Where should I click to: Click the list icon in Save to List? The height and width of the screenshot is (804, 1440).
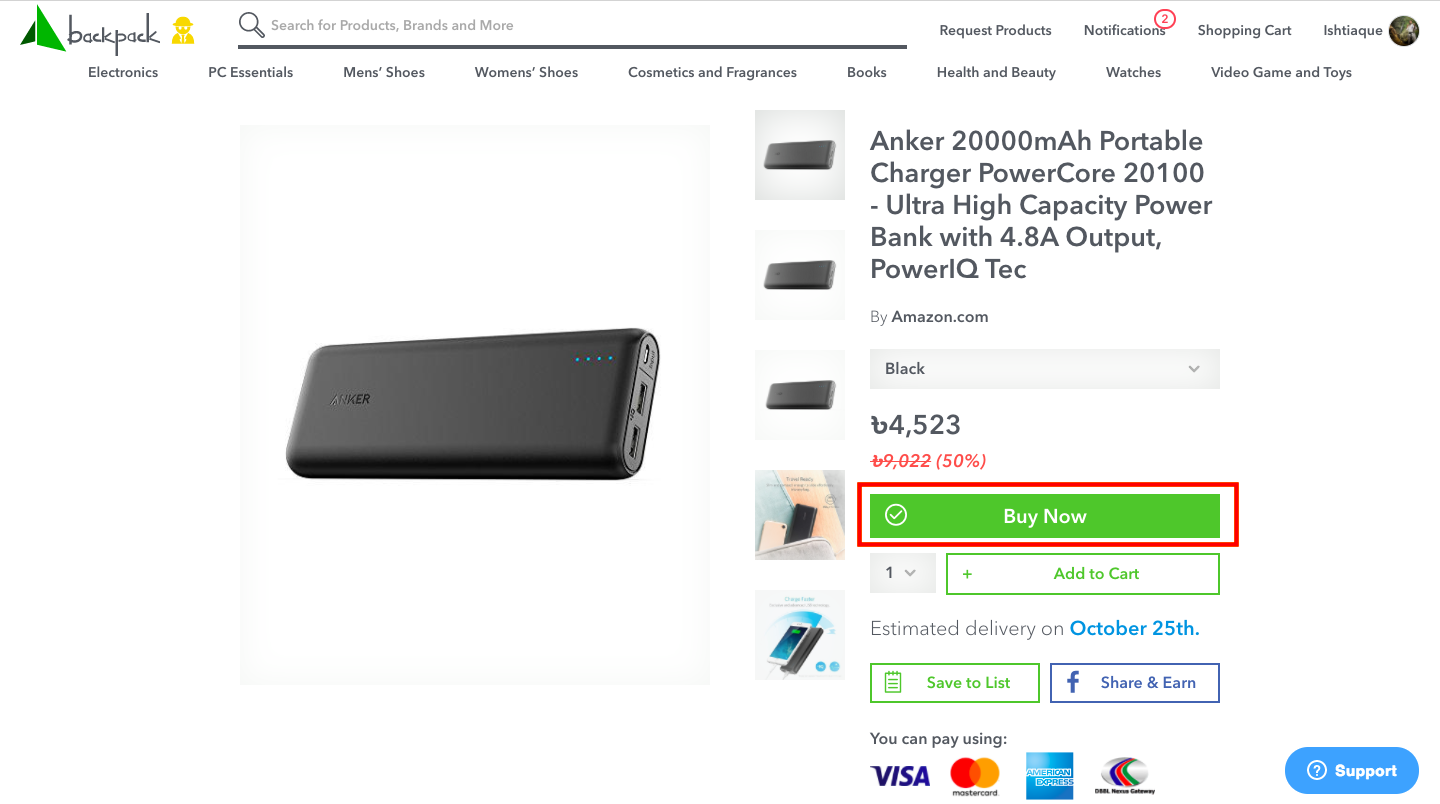[893, 683]
